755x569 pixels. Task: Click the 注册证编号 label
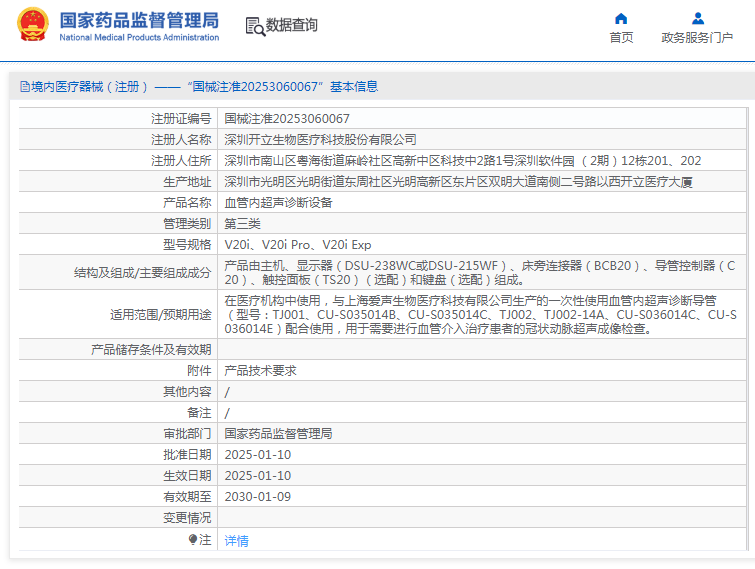click(x=181, y=118)
